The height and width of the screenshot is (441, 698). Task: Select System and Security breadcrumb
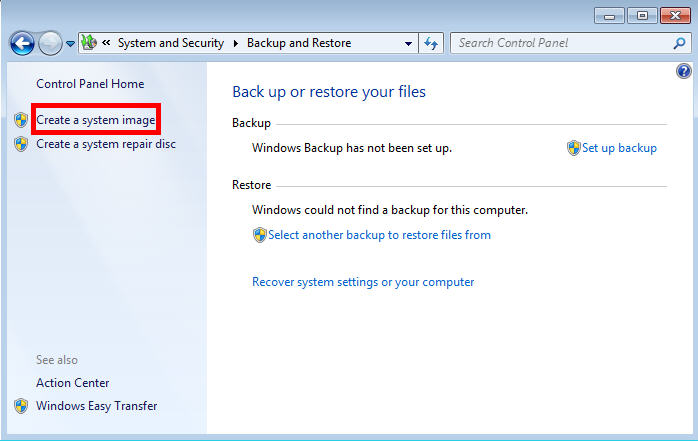(x=170, y=43)
